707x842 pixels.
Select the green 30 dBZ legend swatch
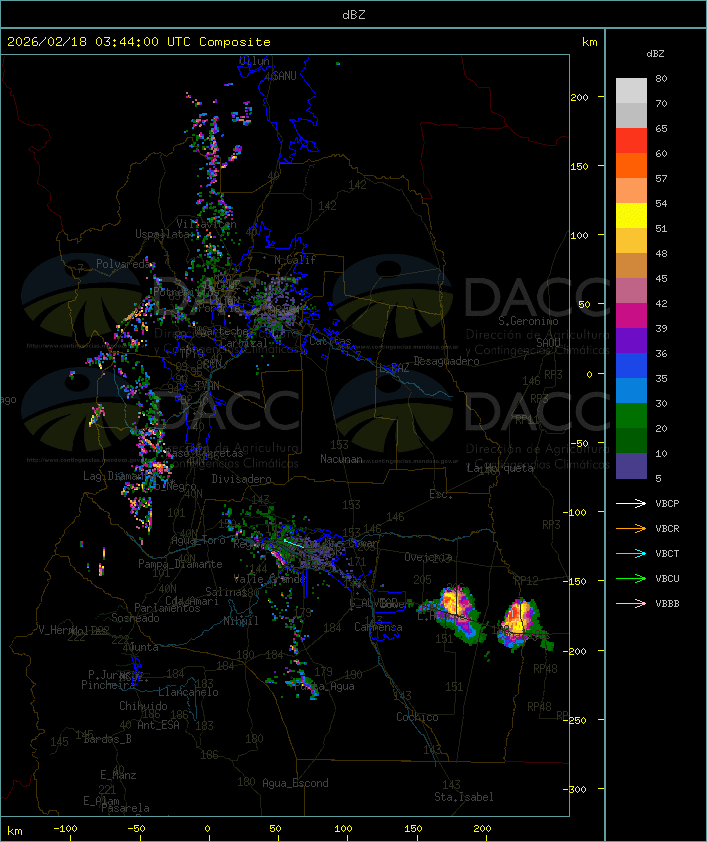point(631,416)
